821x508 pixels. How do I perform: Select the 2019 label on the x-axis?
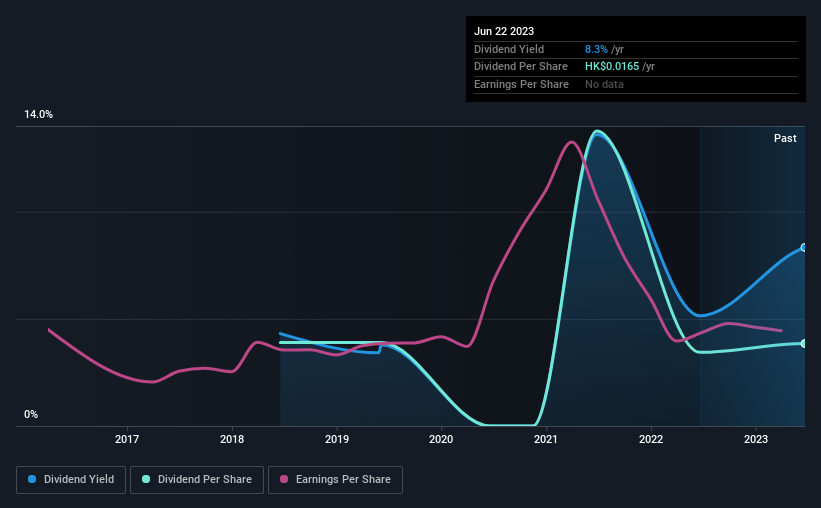click(x=337, y=439)
